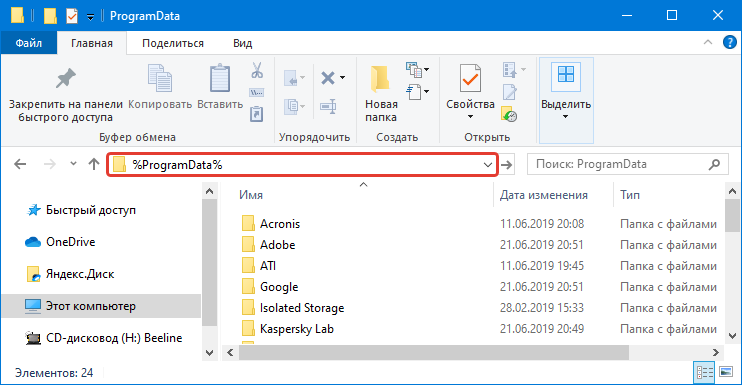The width and height of the screenshot is (742, 385).
Task: Switch to Details view in the status bar
Action: point(704,372)
